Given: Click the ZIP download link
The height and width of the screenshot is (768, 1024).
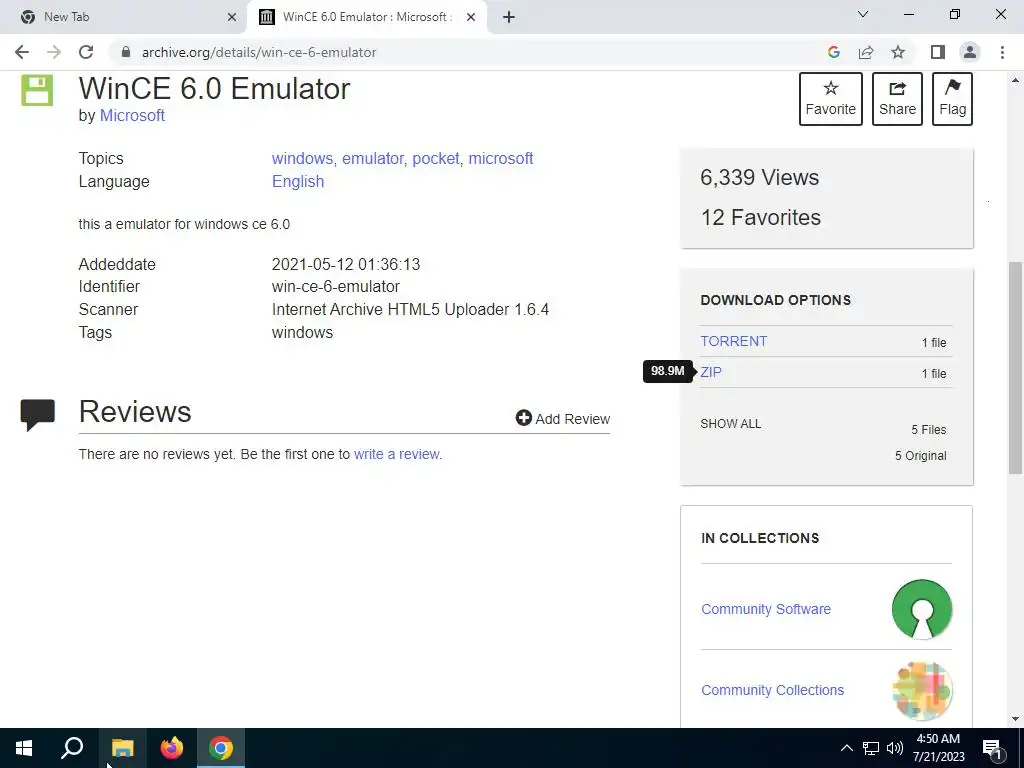Looking at the screenshot, I should click(x=711, y=372).
